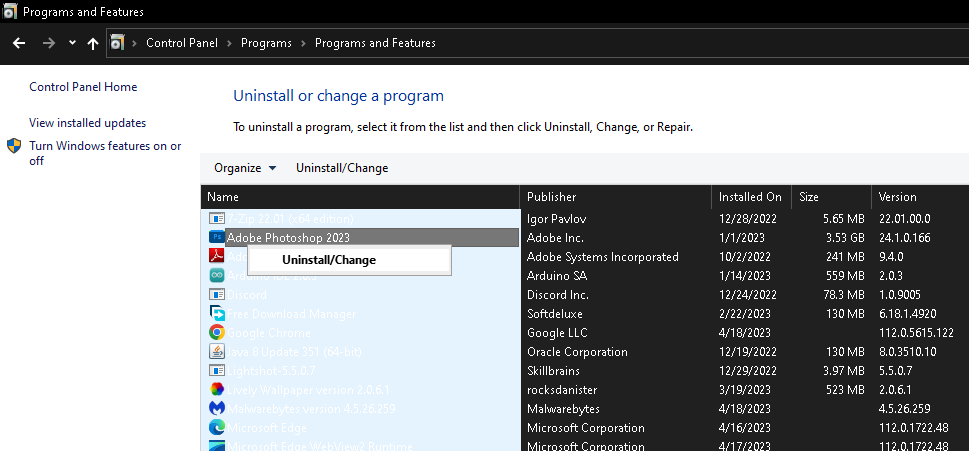969x451 pixels.
Task: Select the Microsoft Edge entry name
Action: point(267,428)
